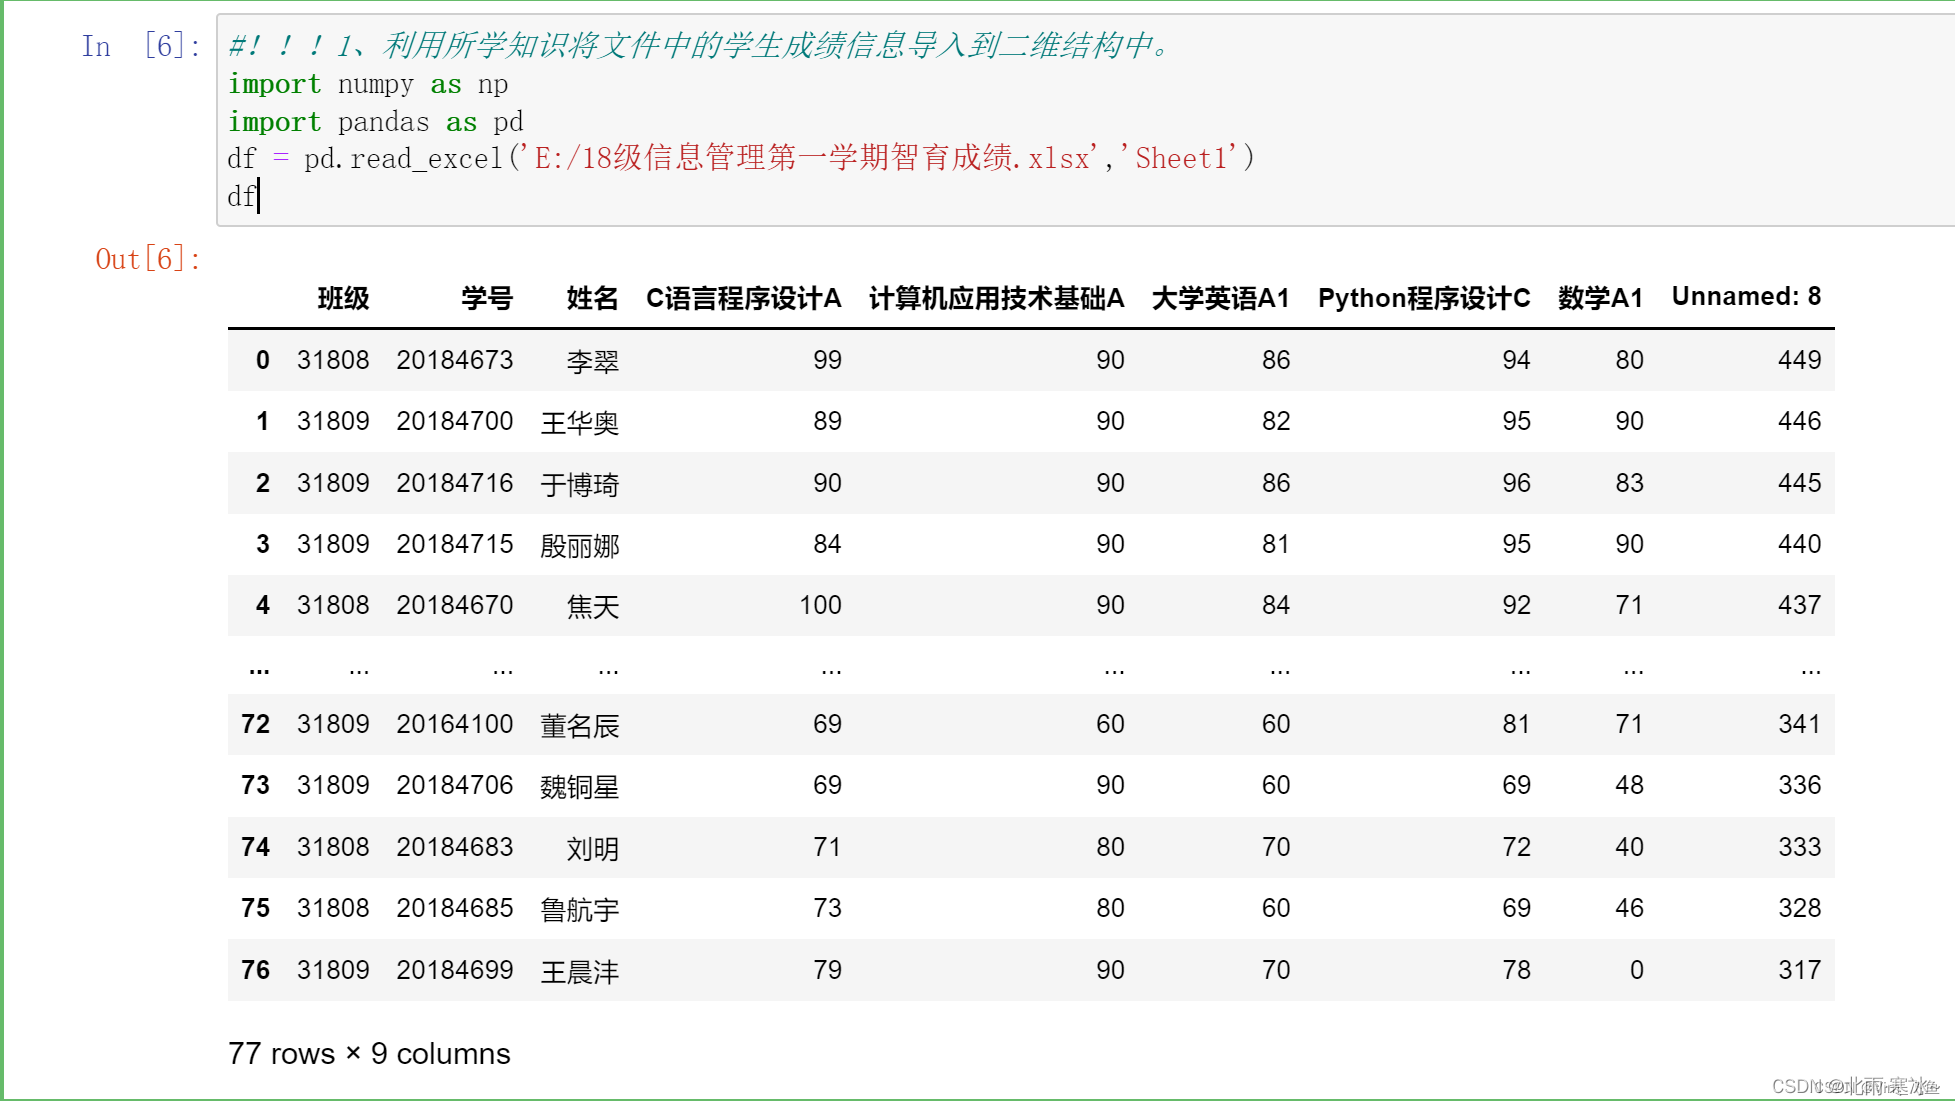
Task: Click the Out[6] output prompt label
Action: [x=148, y=260]
